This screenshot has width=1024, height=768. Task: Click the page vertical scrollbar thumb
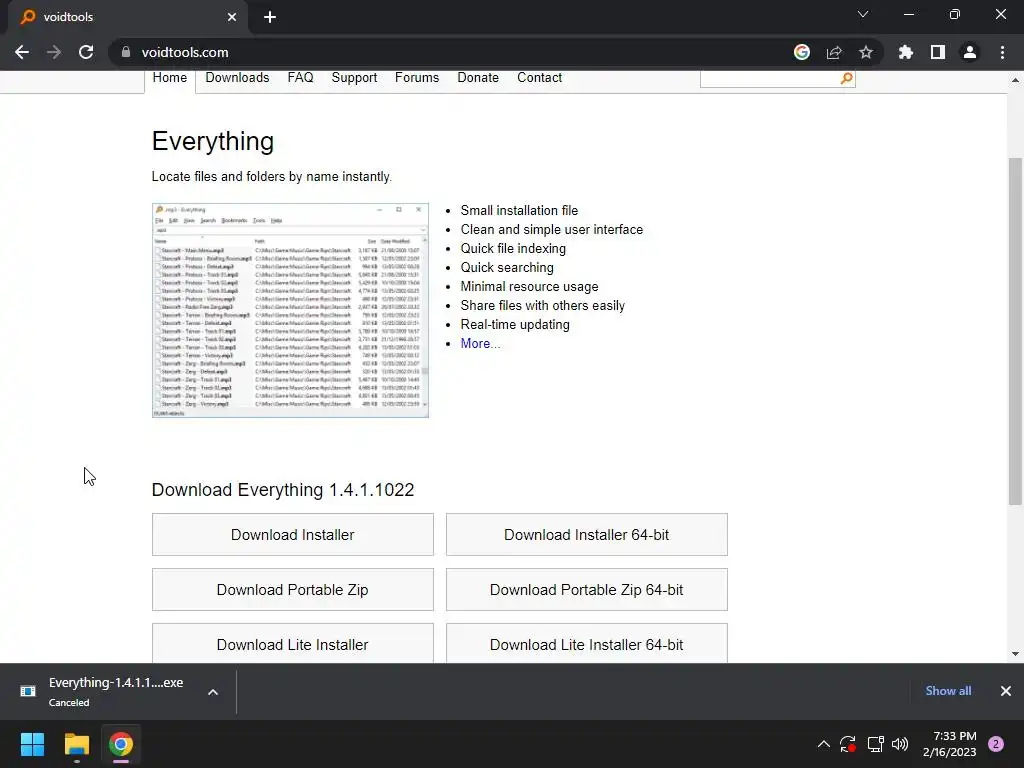tap(1015, 331)
